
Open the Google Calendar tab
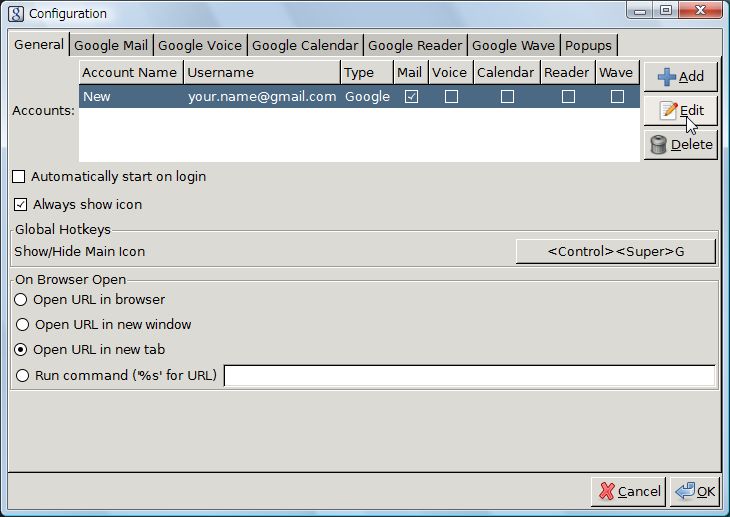(305, 46)
